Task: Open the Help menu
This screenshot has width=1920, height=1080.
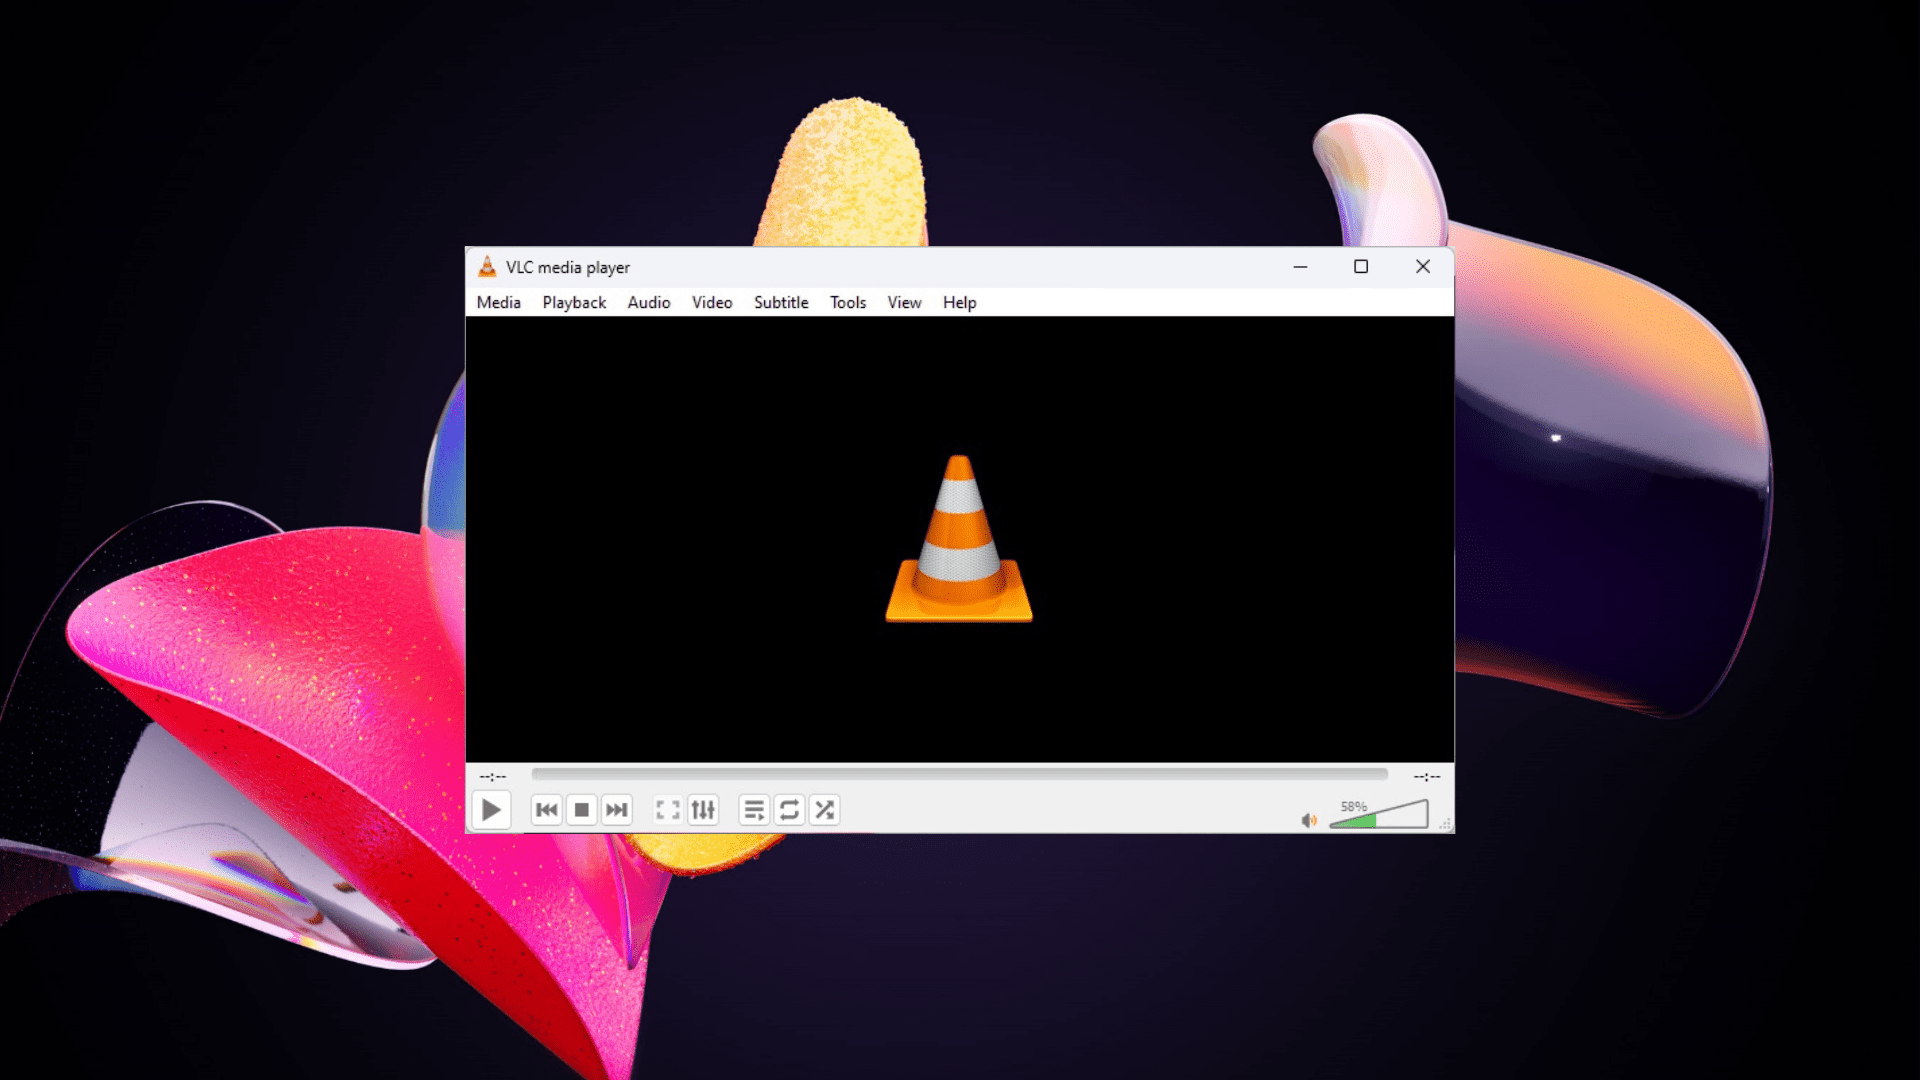Action: coord(959,302)
